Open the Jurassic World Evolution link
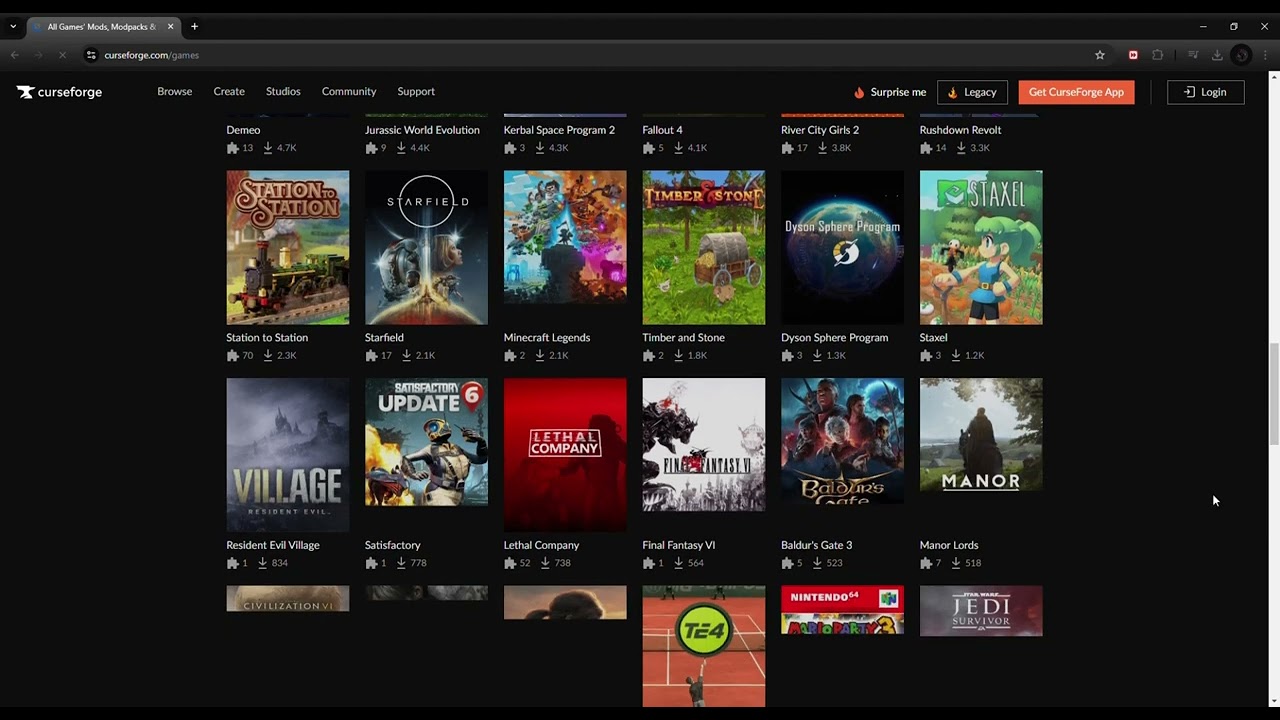The height and width of the screenshot is (720, 1280). coord(422,130)
